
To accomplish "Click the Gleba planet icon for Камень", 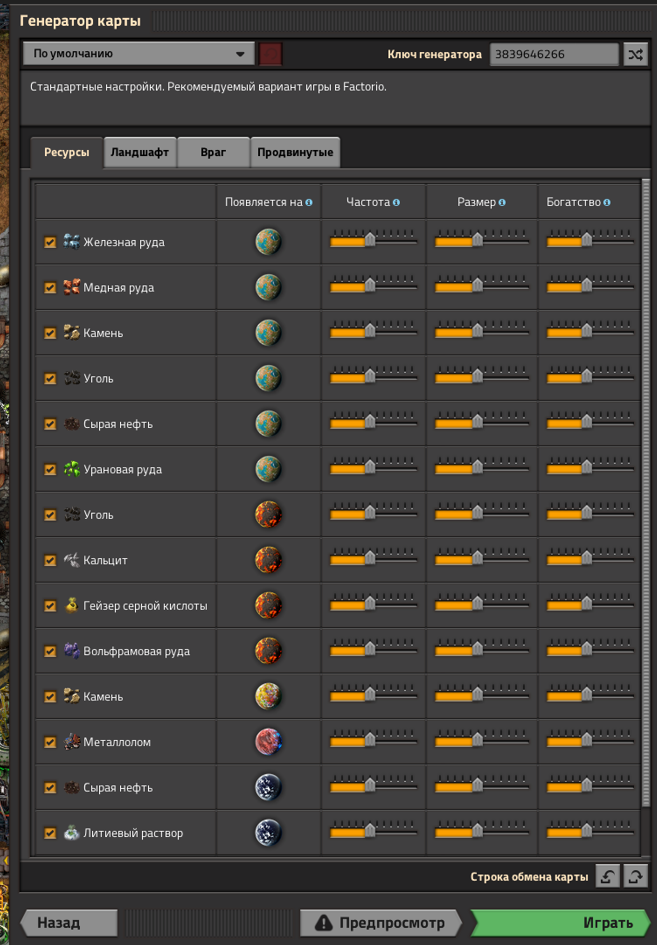I will [268, 696].
